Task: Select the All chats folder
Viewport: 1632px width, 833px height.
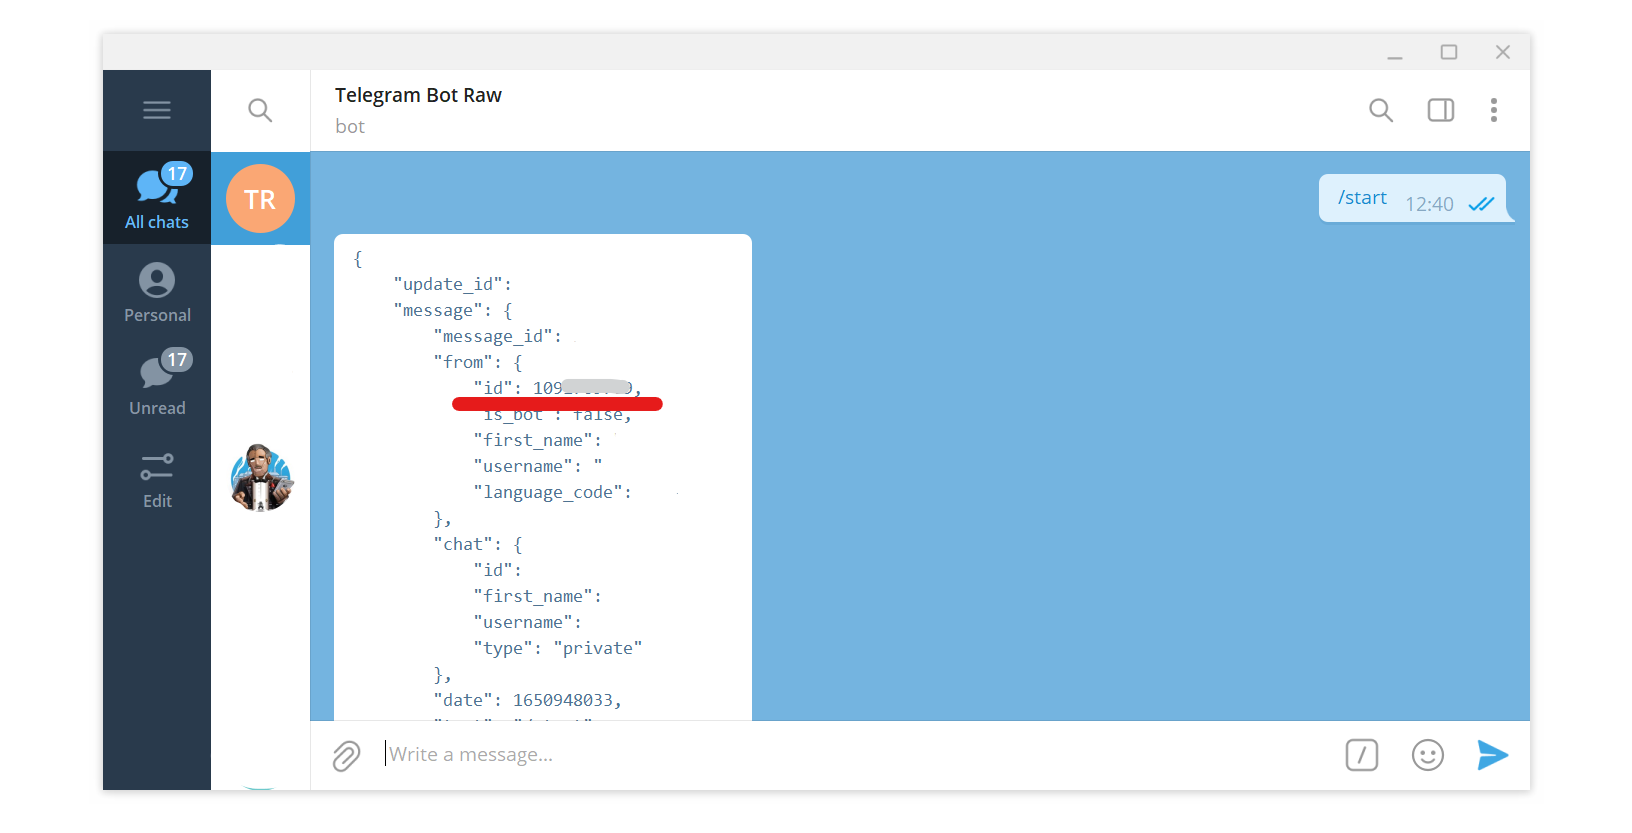Action: point(157,198)
